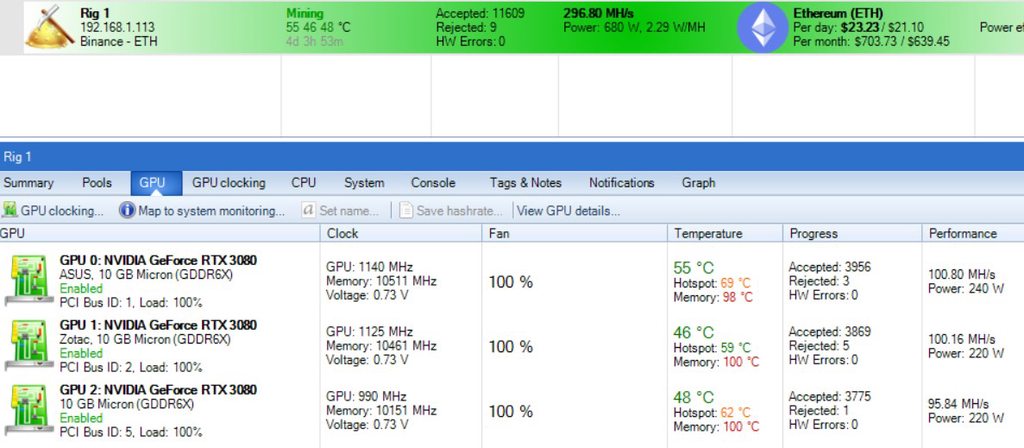
Task: Sort by the GPU column header
Action: [x=160, y=233]
